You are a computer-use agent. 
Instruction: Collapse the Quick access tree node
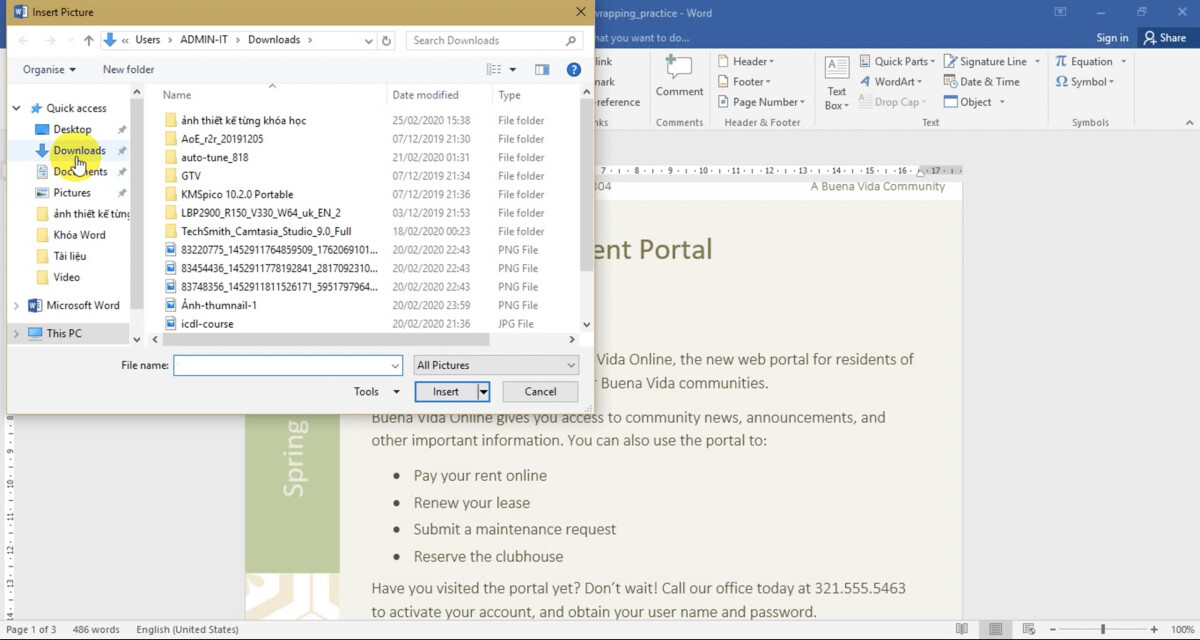16,108
